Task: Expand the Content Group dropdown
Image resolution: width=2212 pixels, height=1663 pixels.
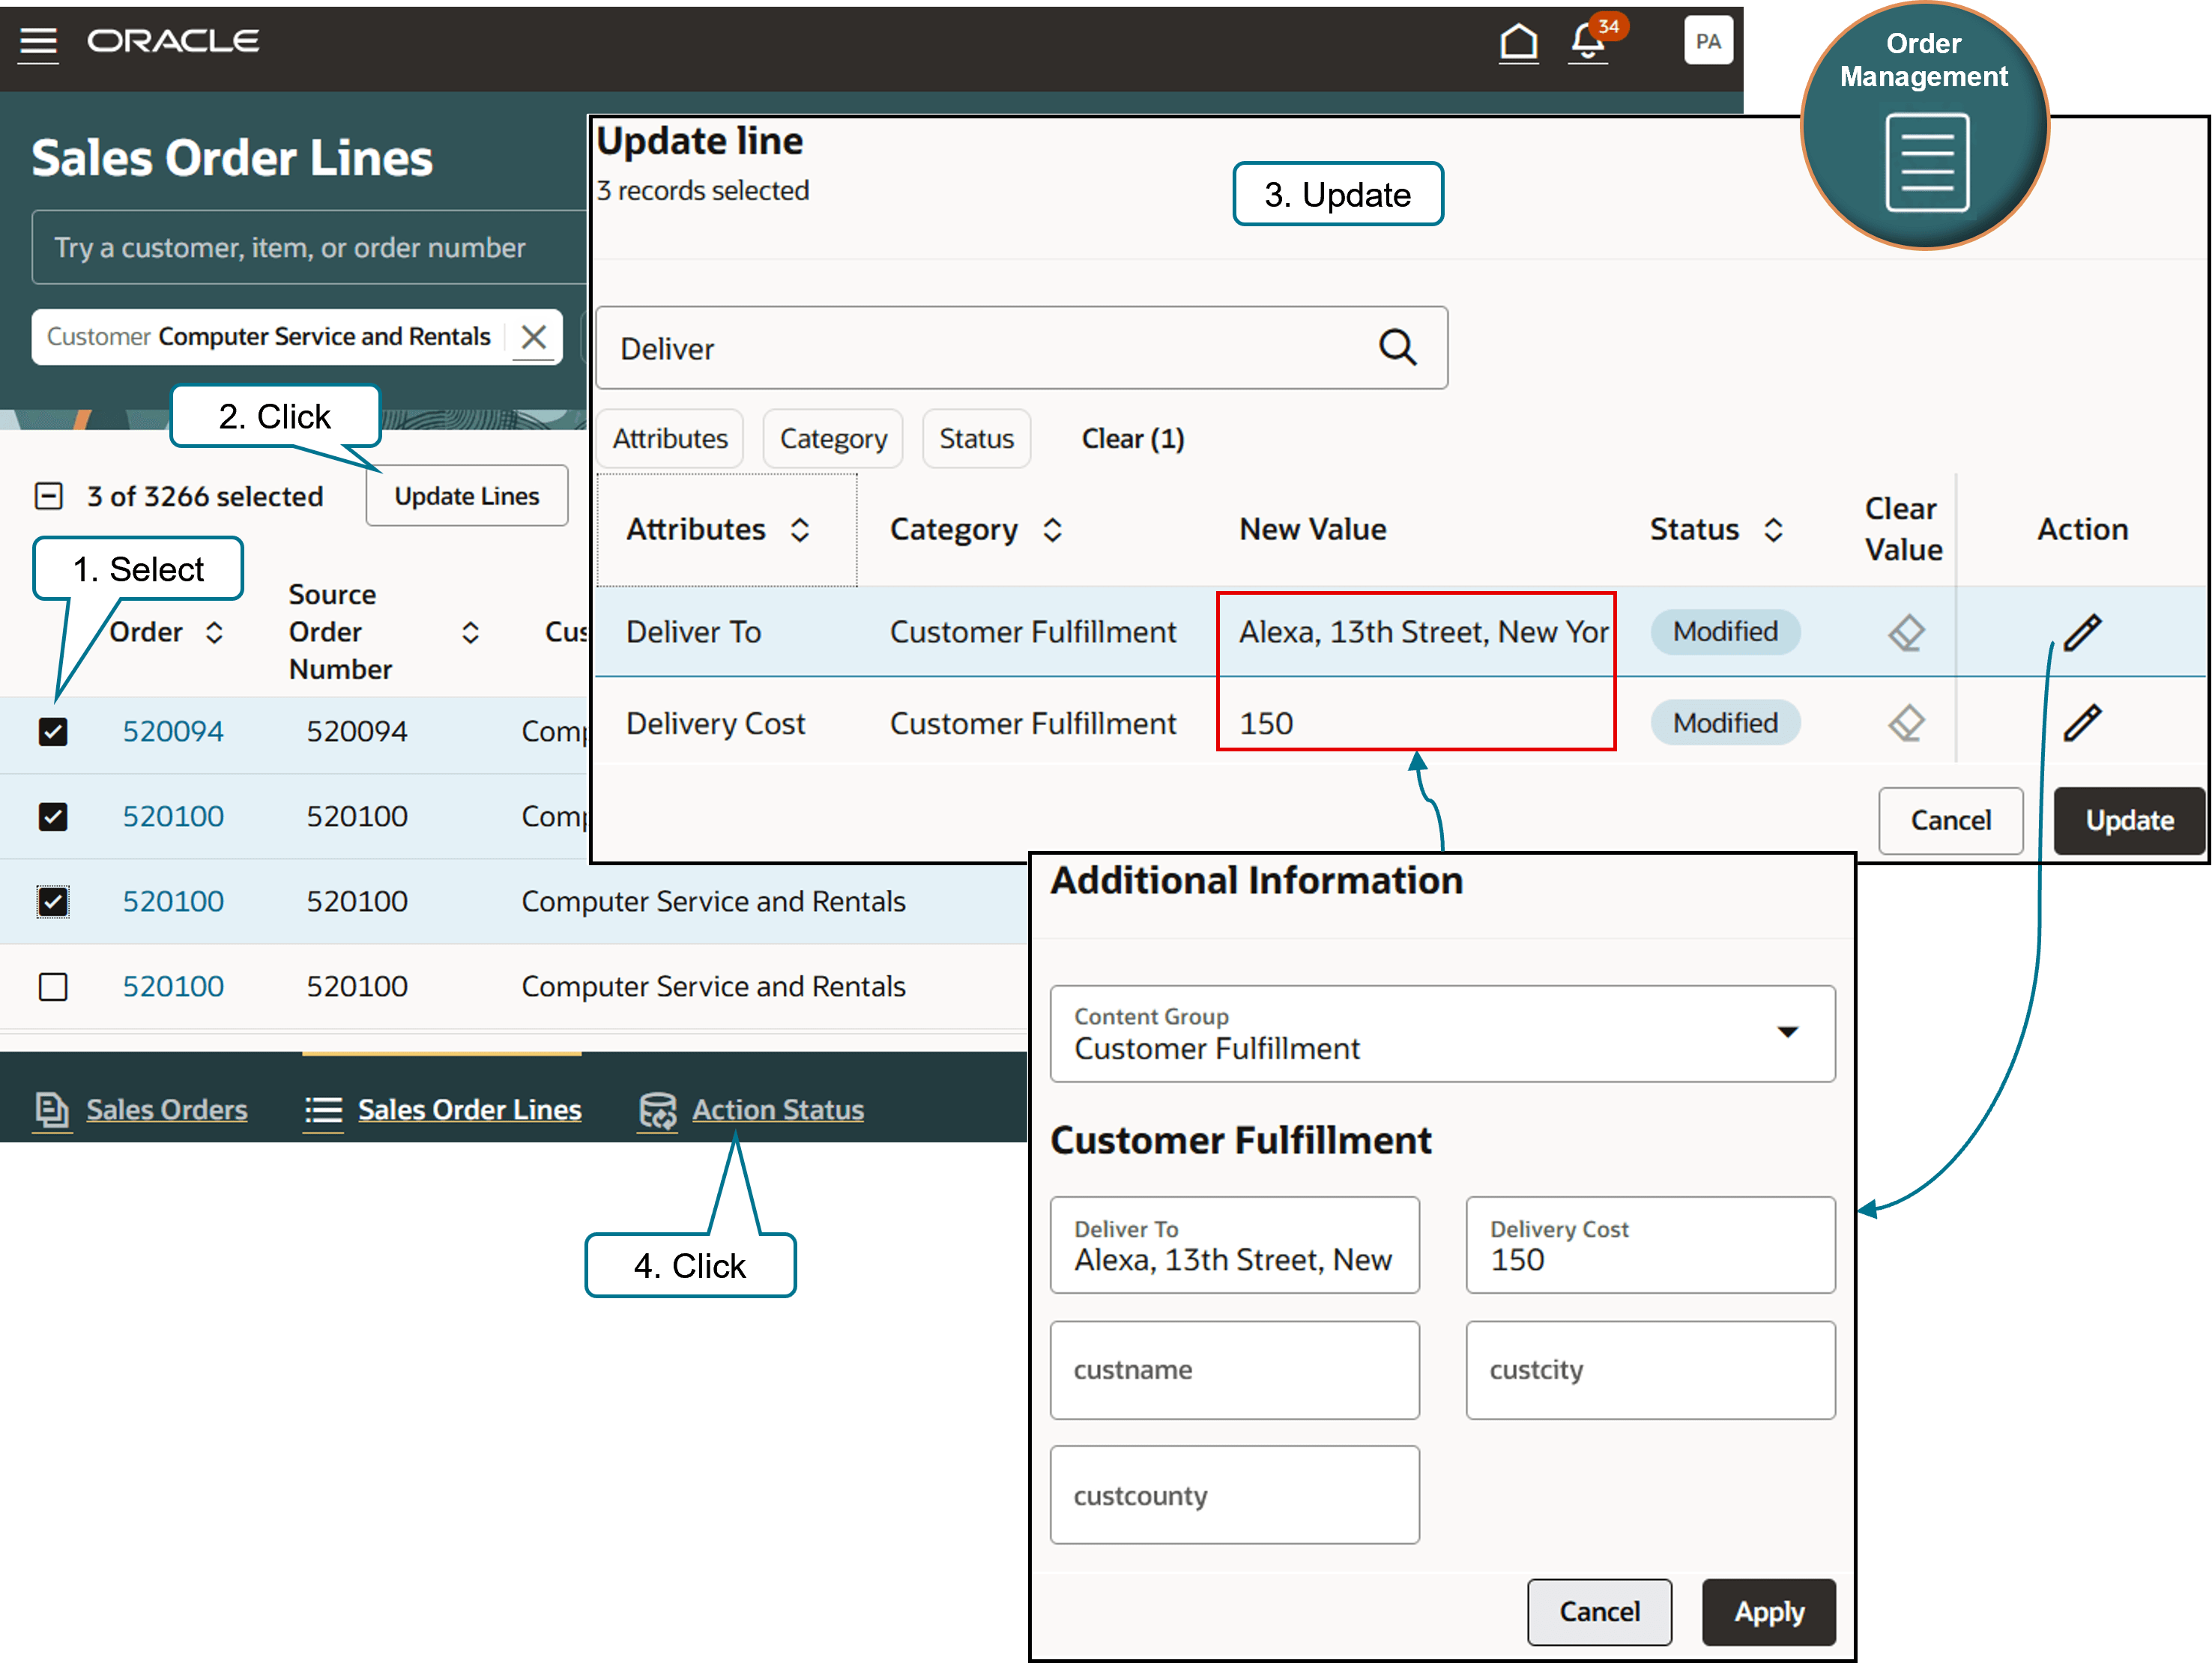Action: point(1787,1033)
